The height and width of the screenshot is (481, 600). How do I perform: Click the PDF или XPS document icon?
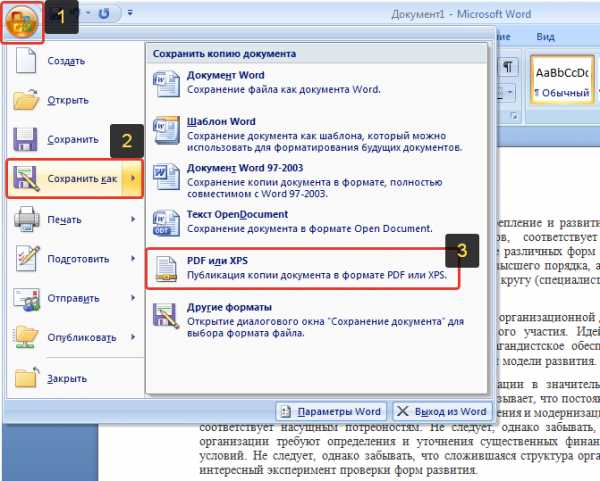coord(166,269)
